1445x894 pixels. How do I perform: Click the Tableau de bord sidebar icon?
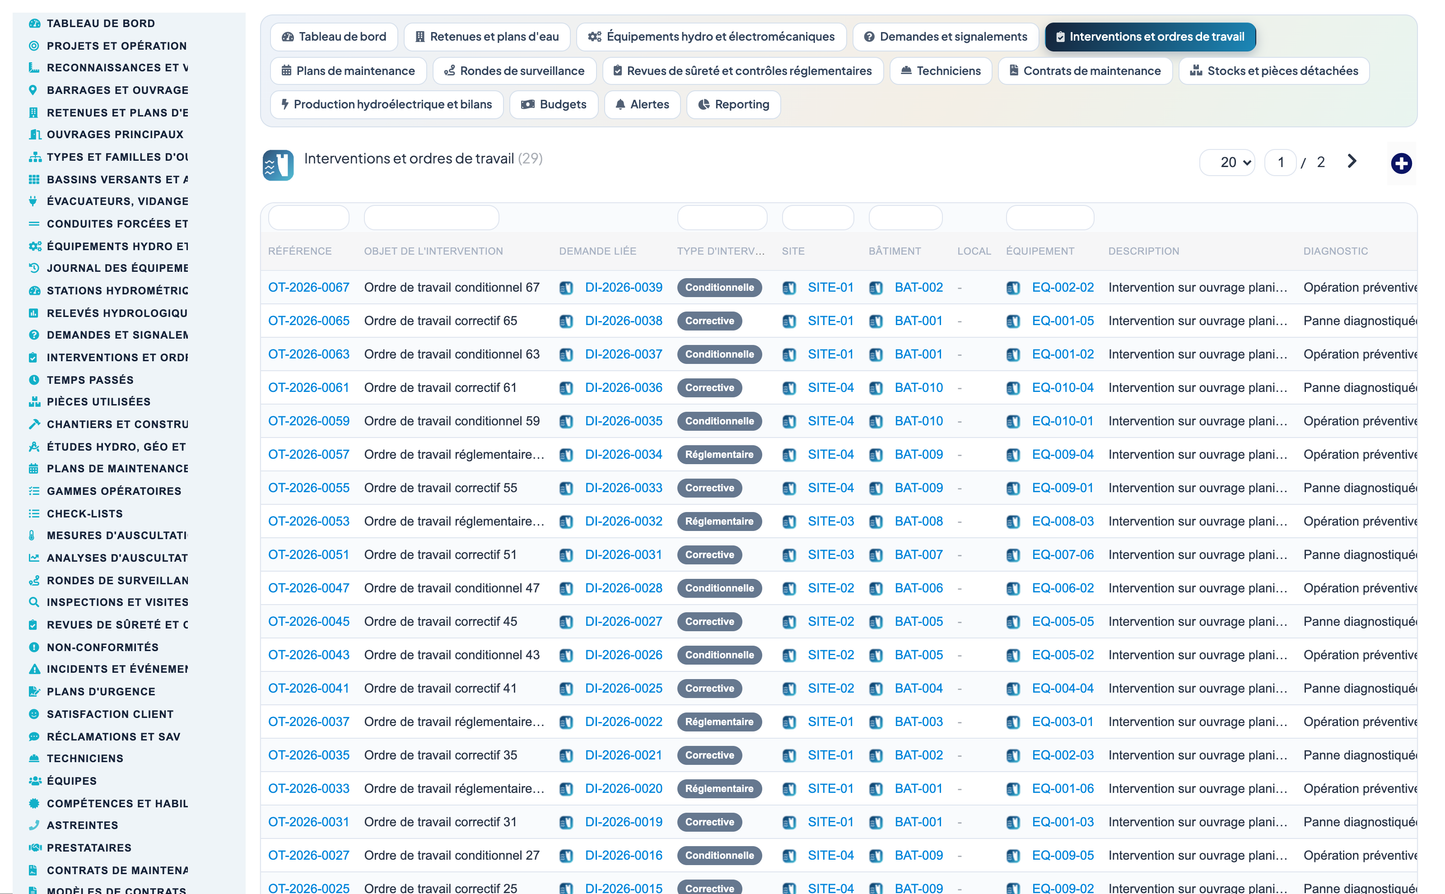coord(34,23)
